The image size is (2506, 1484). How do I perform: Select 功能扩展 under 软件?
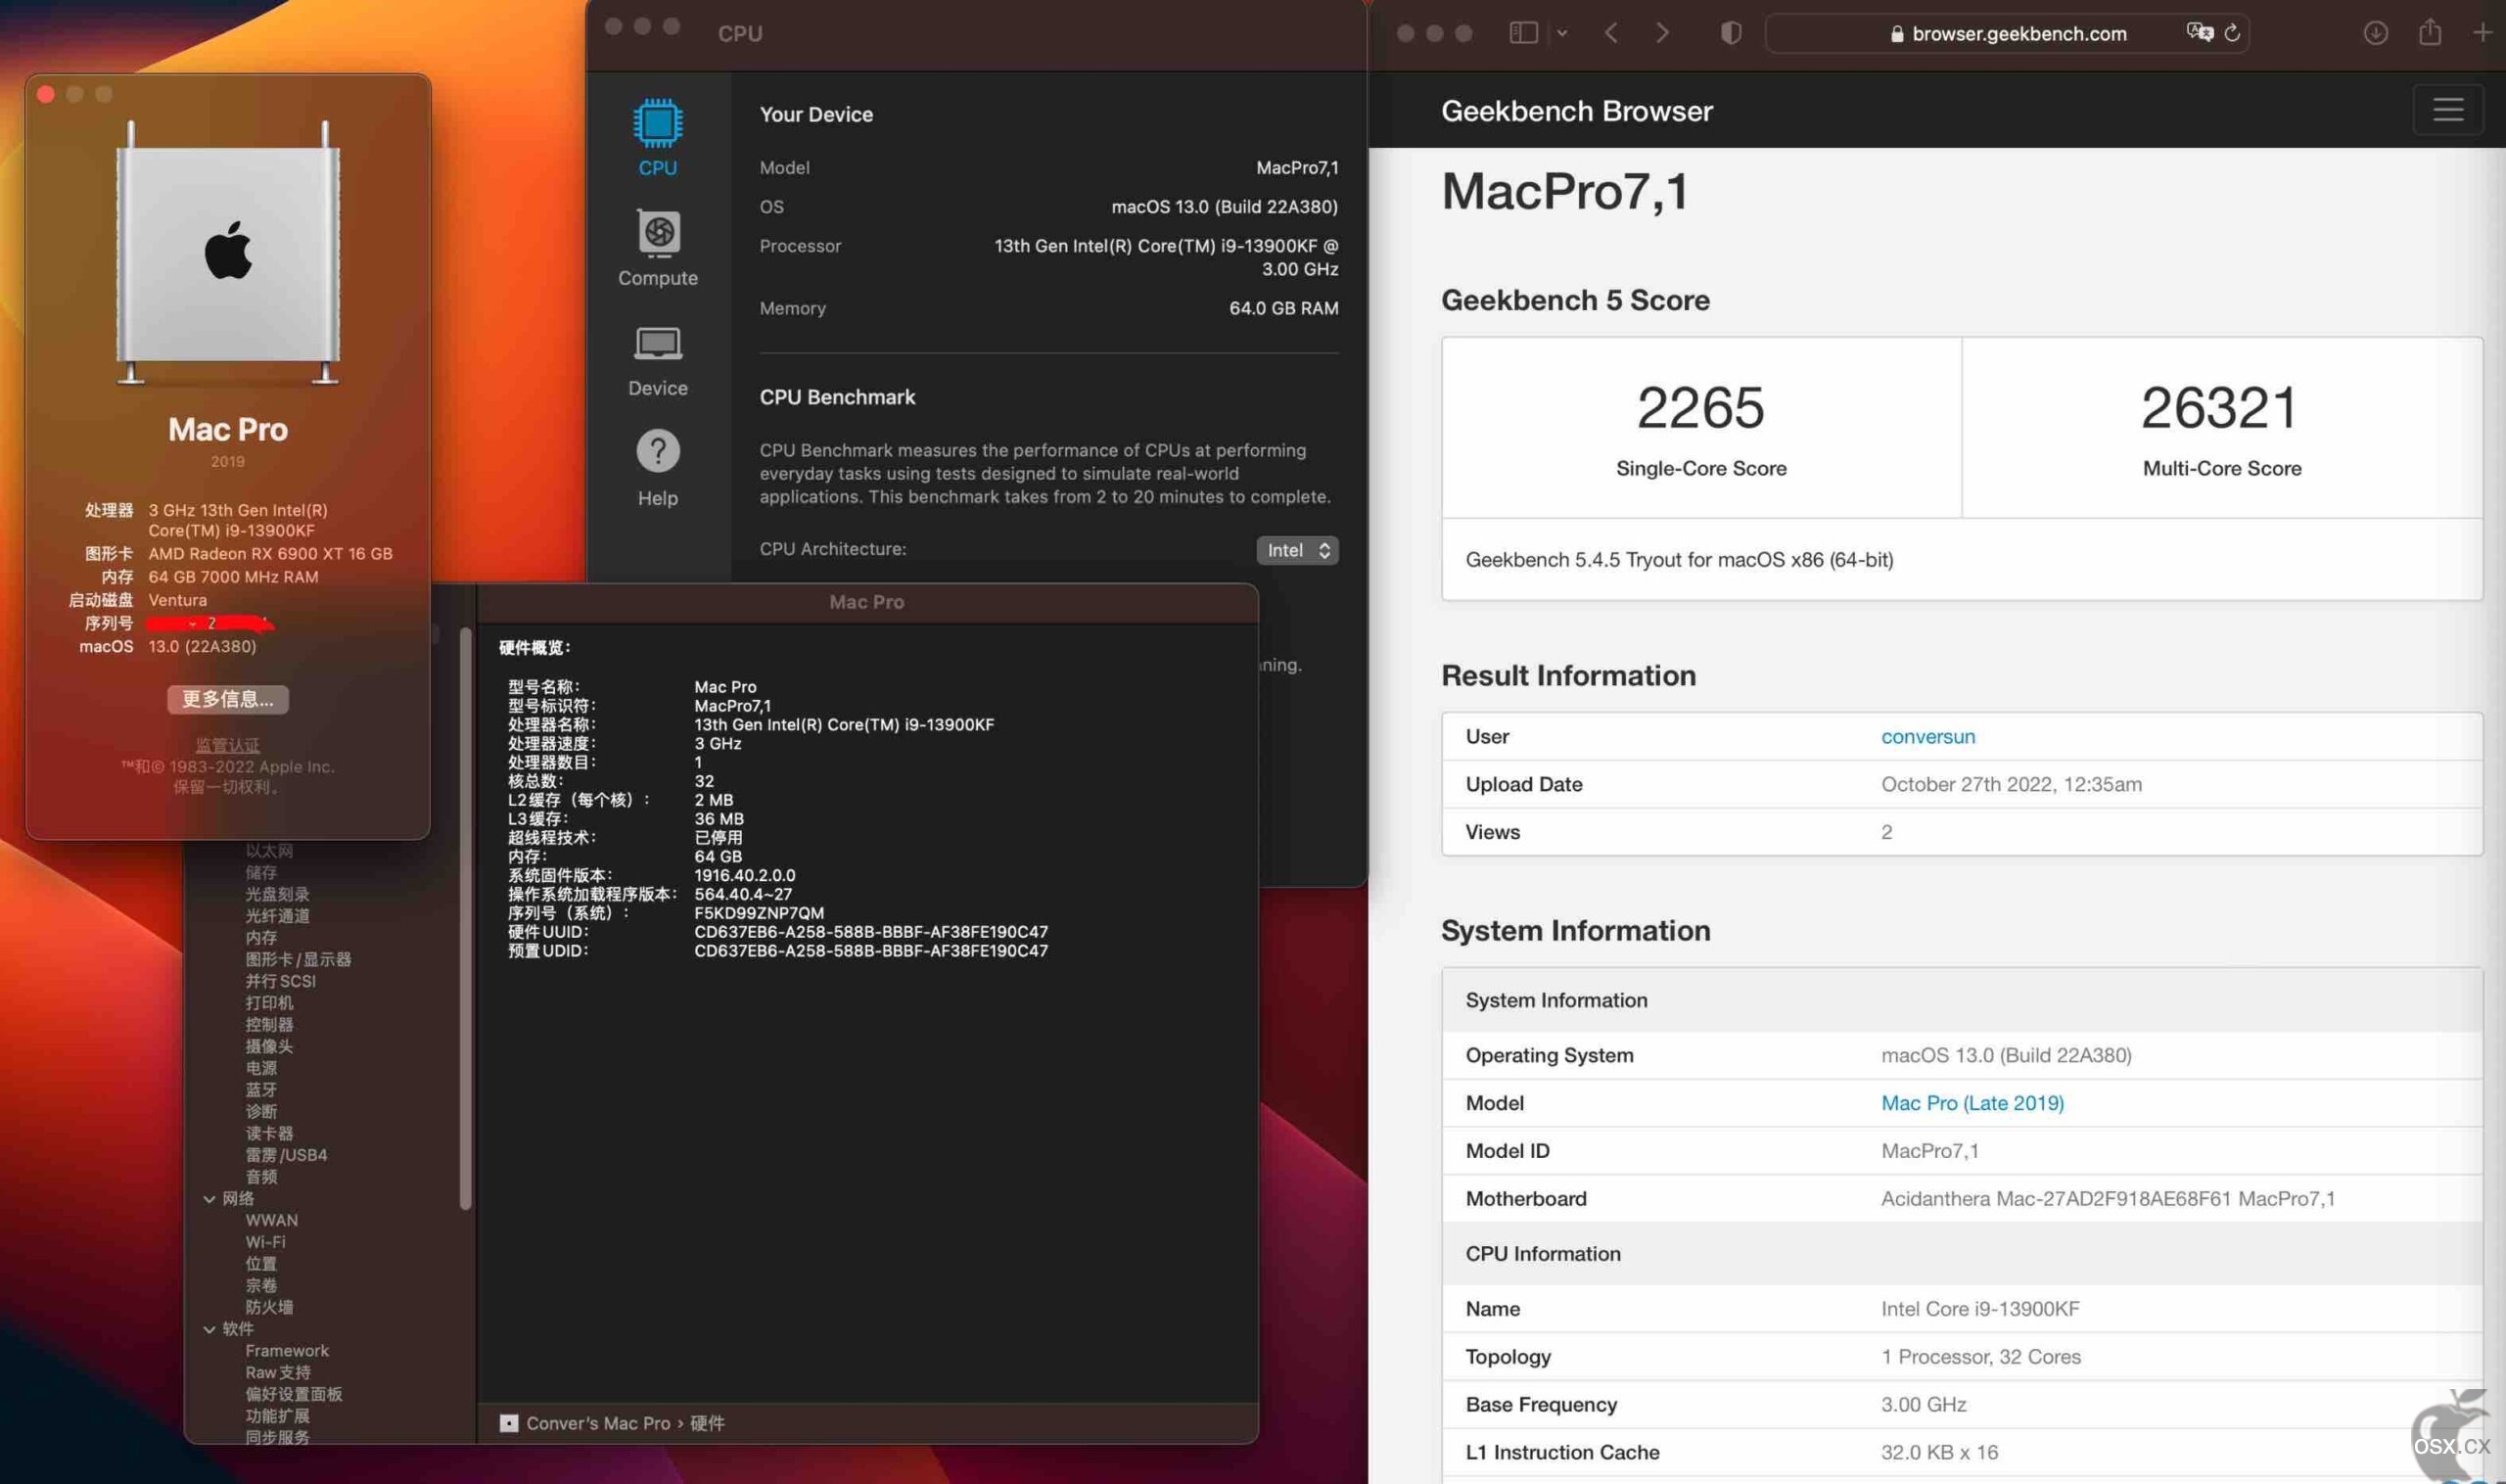(277, 1415)
